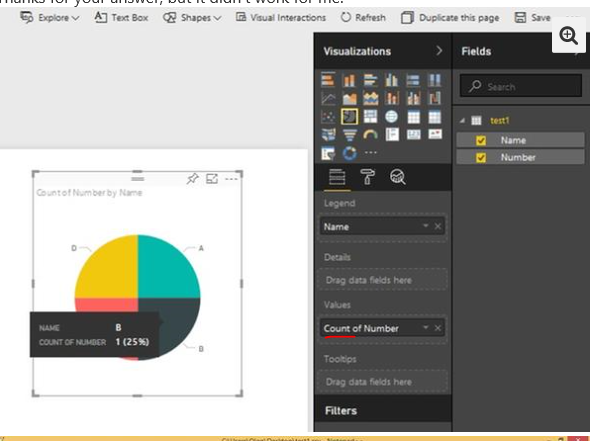The width and height of the screenshot is (597, 441).
Task: Select the clustered bar chart visualization
Action: (x=370, y=80)
